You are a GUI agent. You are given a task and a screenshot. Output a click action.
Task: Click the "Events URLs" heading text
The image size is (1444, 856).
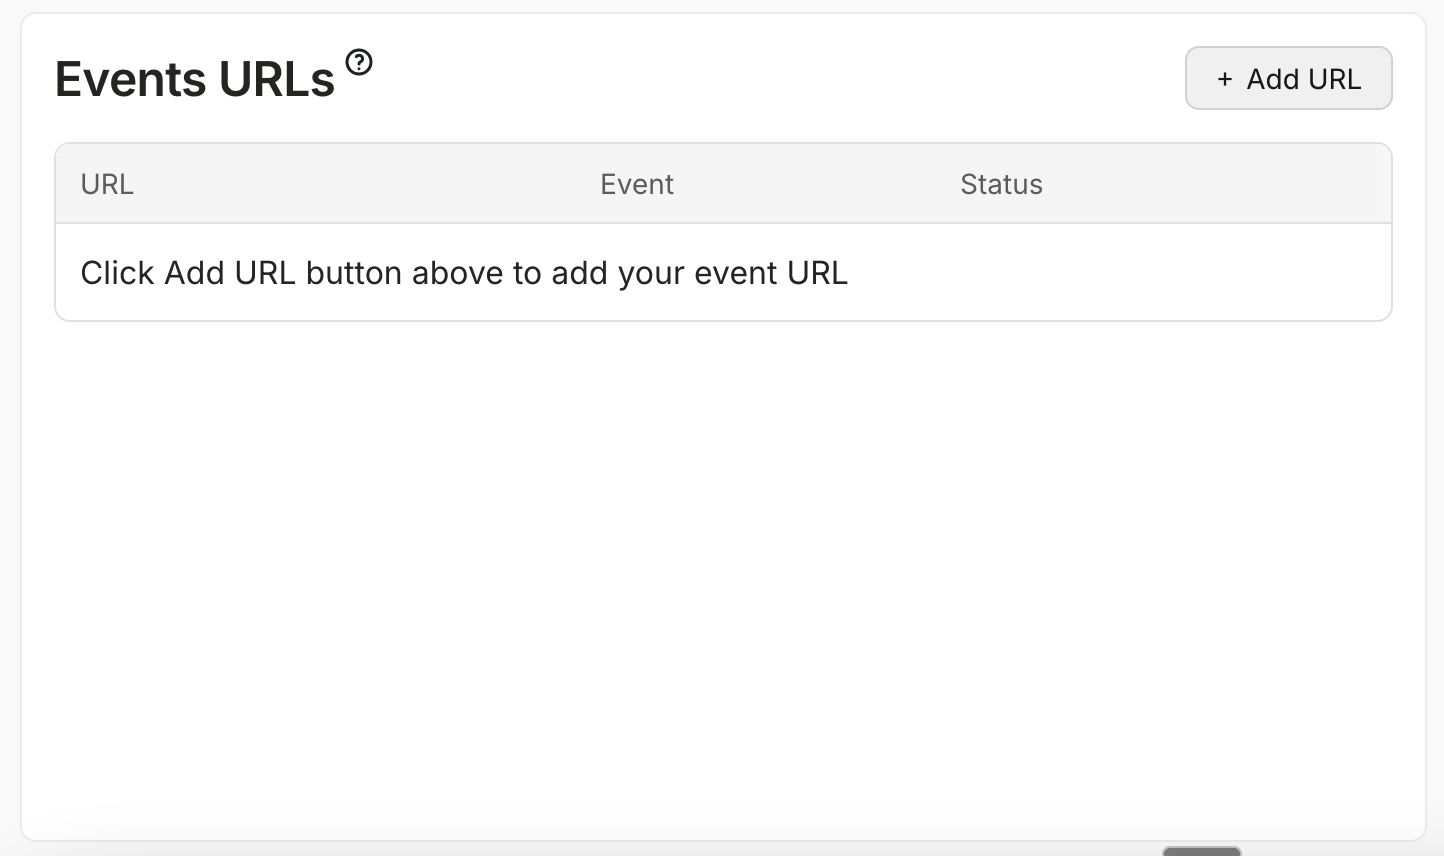195,79
